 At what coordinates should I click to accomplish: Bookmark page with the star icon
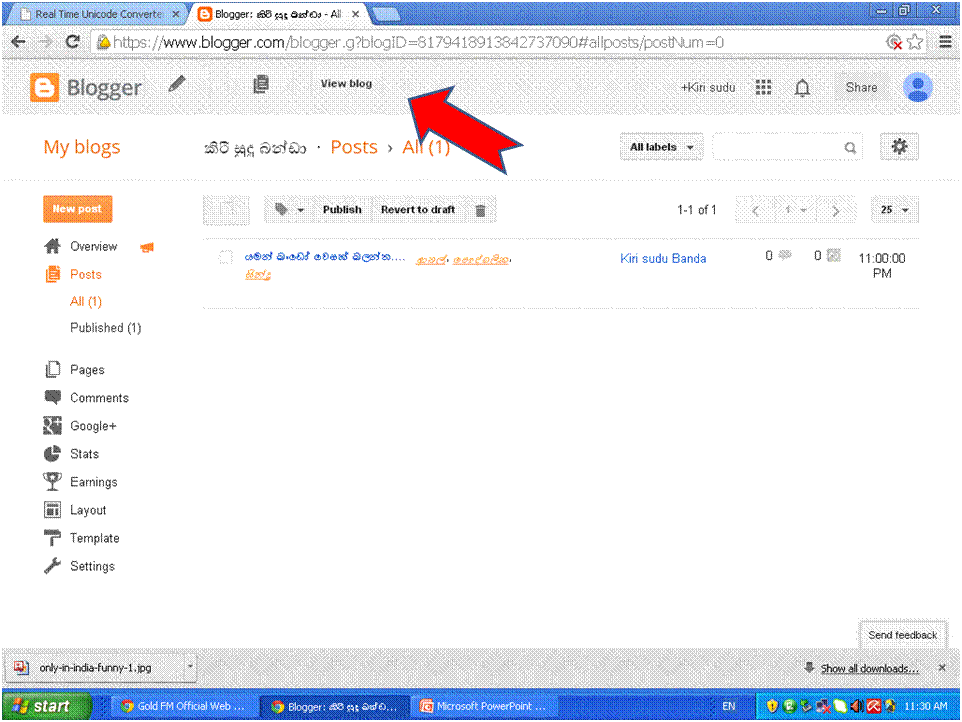coord(915,42)
